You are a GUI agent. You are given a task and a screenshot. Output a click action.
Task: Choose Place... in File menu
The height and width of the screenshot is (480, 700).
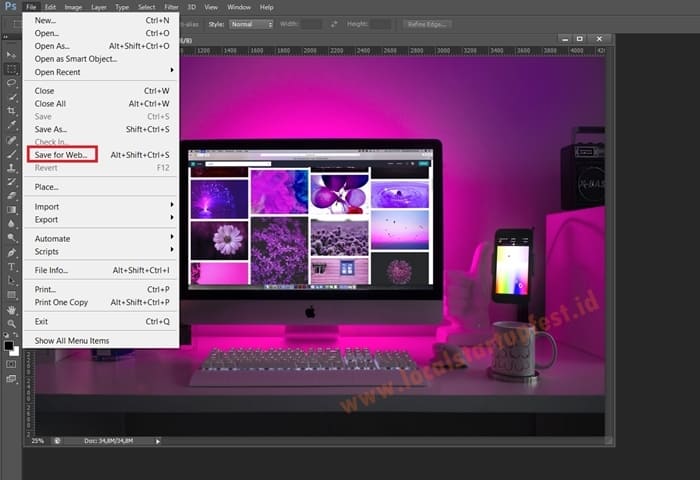pyautogui.click(x=101, y=187)
